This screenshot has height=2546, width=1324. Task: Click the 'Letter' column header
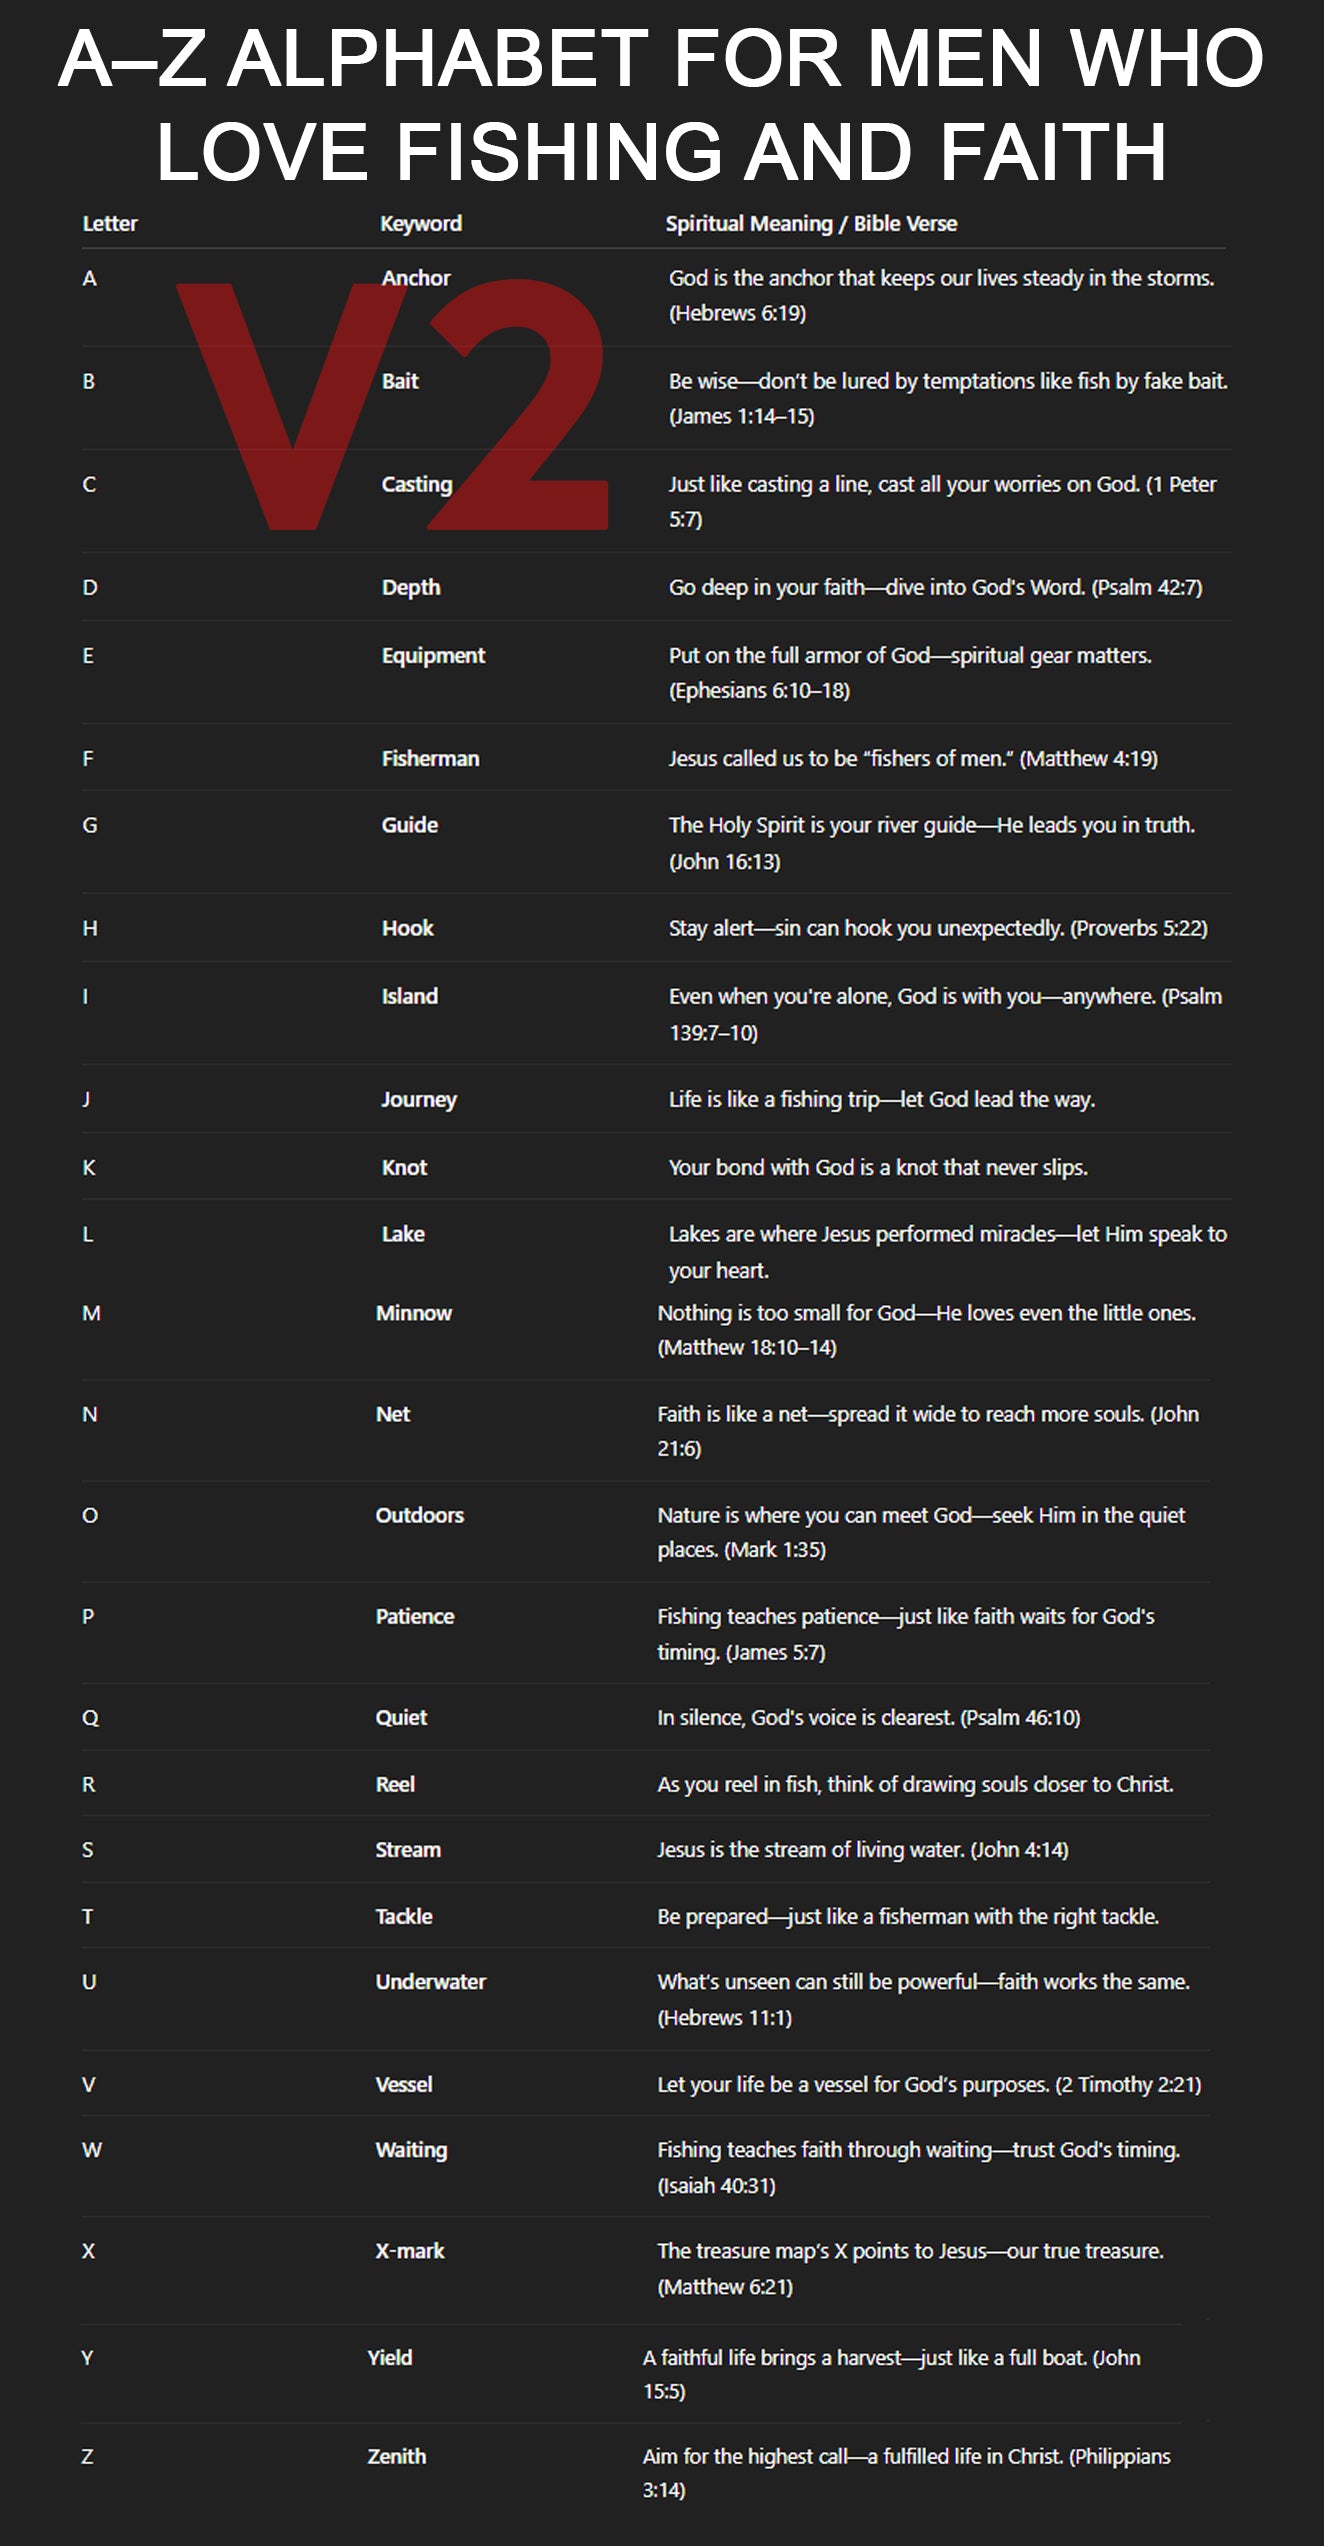110,224
